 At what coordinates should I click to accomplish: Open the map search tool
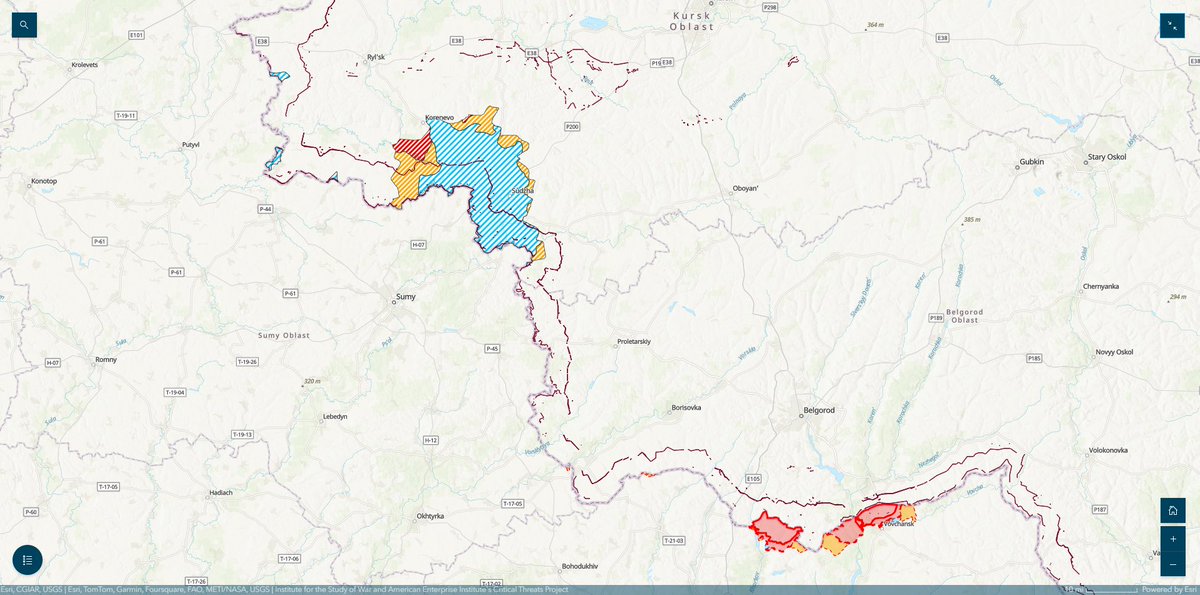pyautogui.click(x=25, y=25)
